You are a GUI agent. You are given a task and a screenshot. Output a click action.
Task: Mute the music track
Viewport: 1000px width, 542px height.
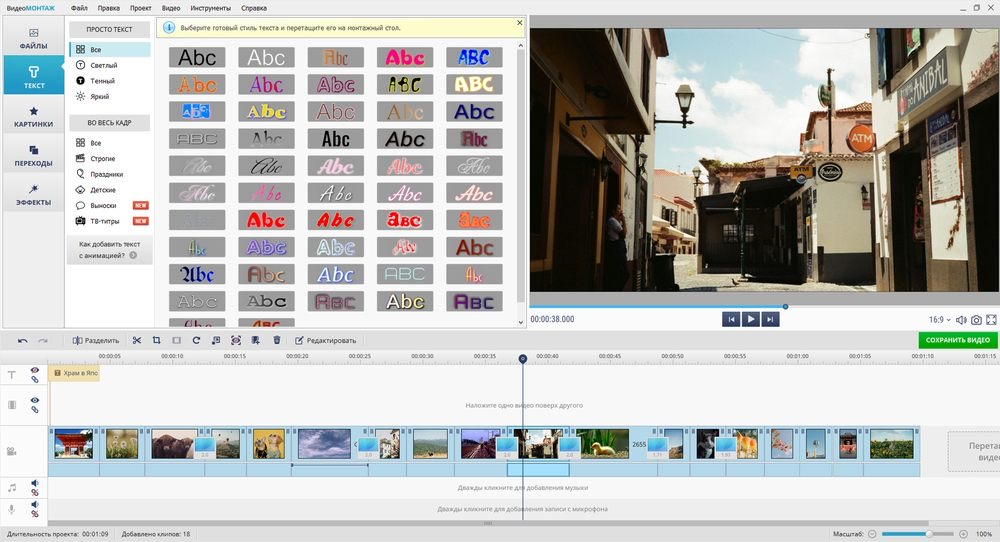(35, 484)
